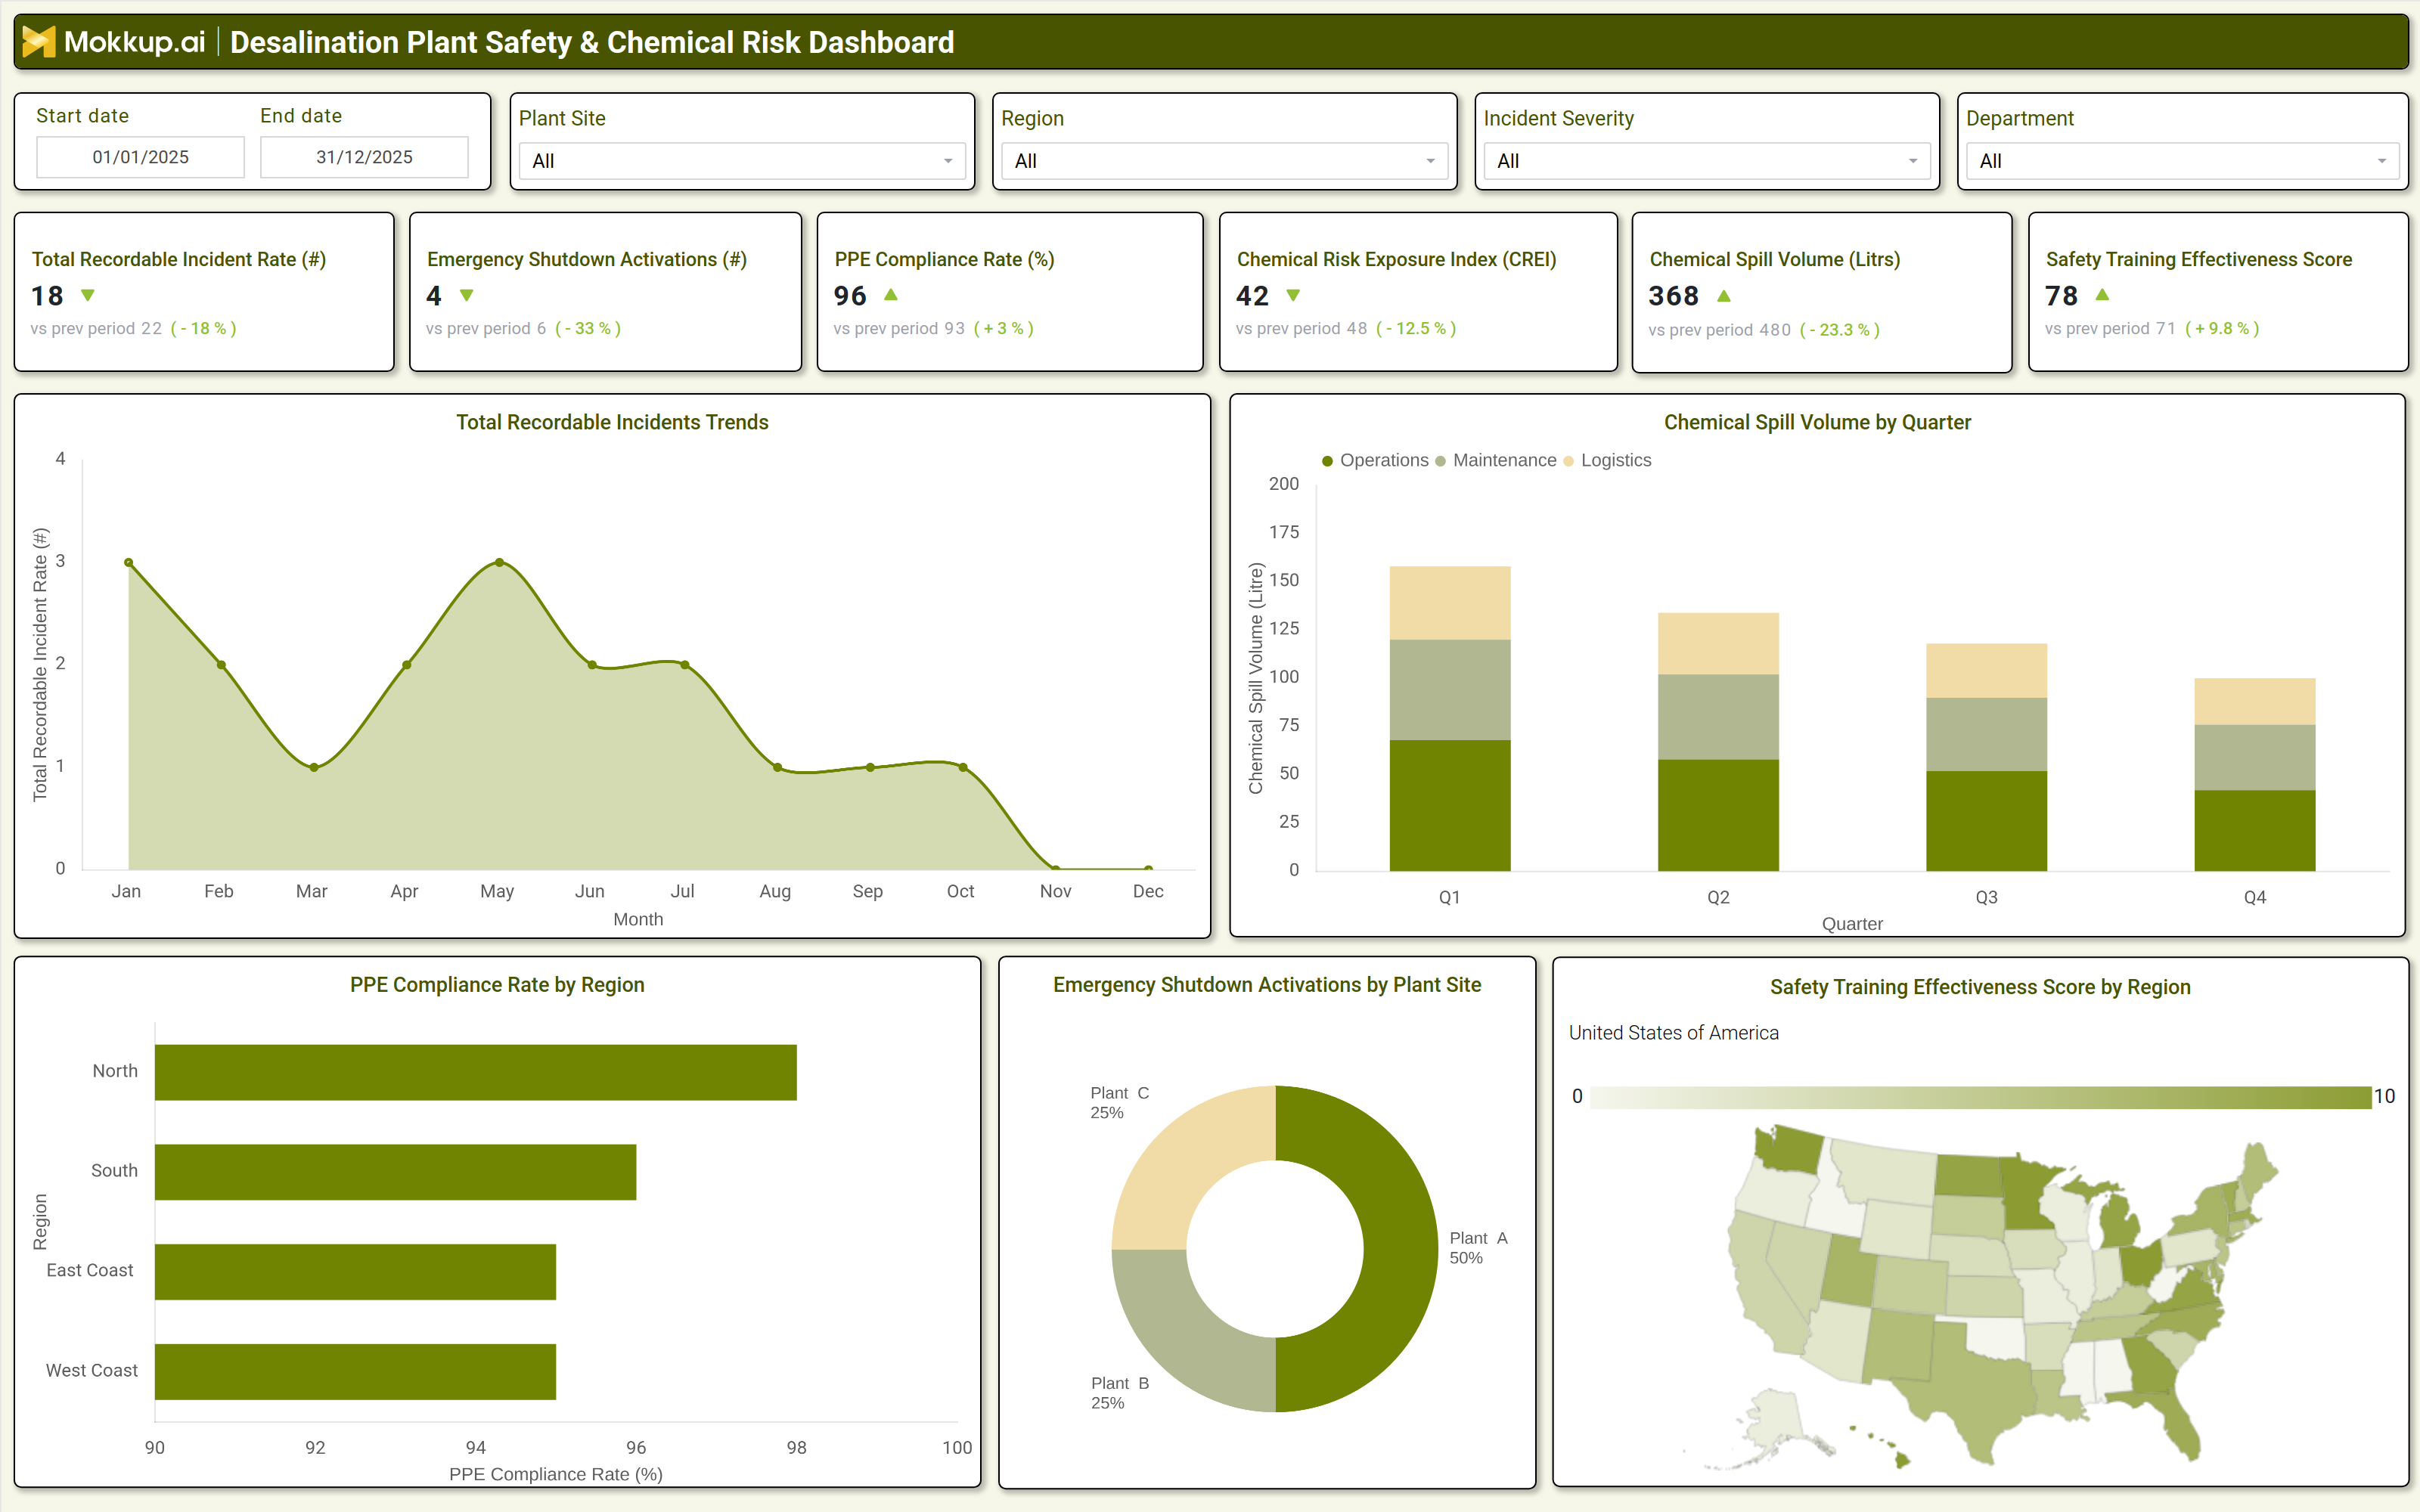The width and height of the screenshot is (2420, 1512).
Task: Click Chemical Spill Volume by Quarter title
Action: point(1817,422)
